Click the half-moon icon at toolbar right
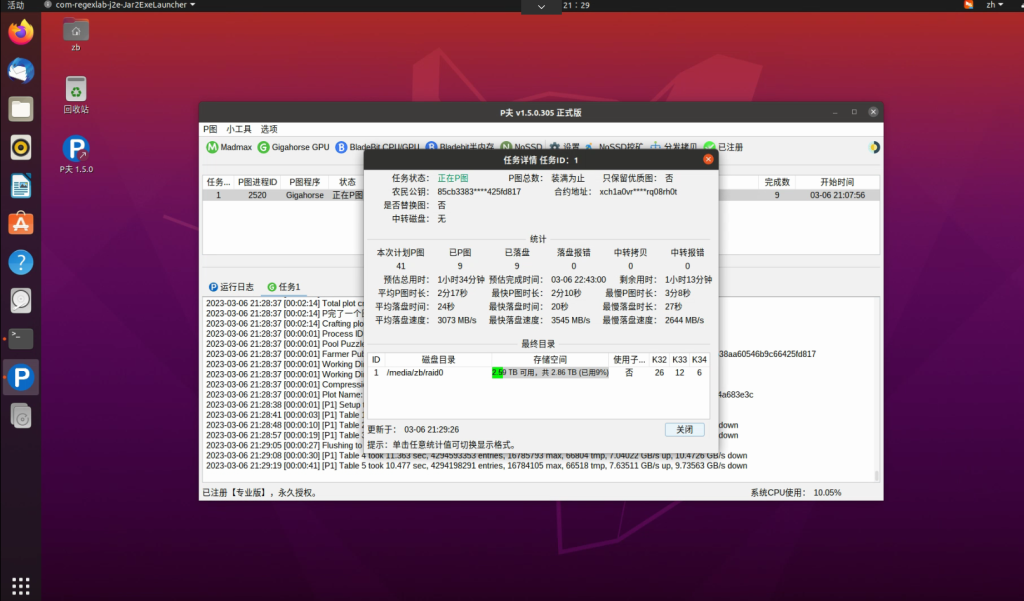 click(874, 147)
